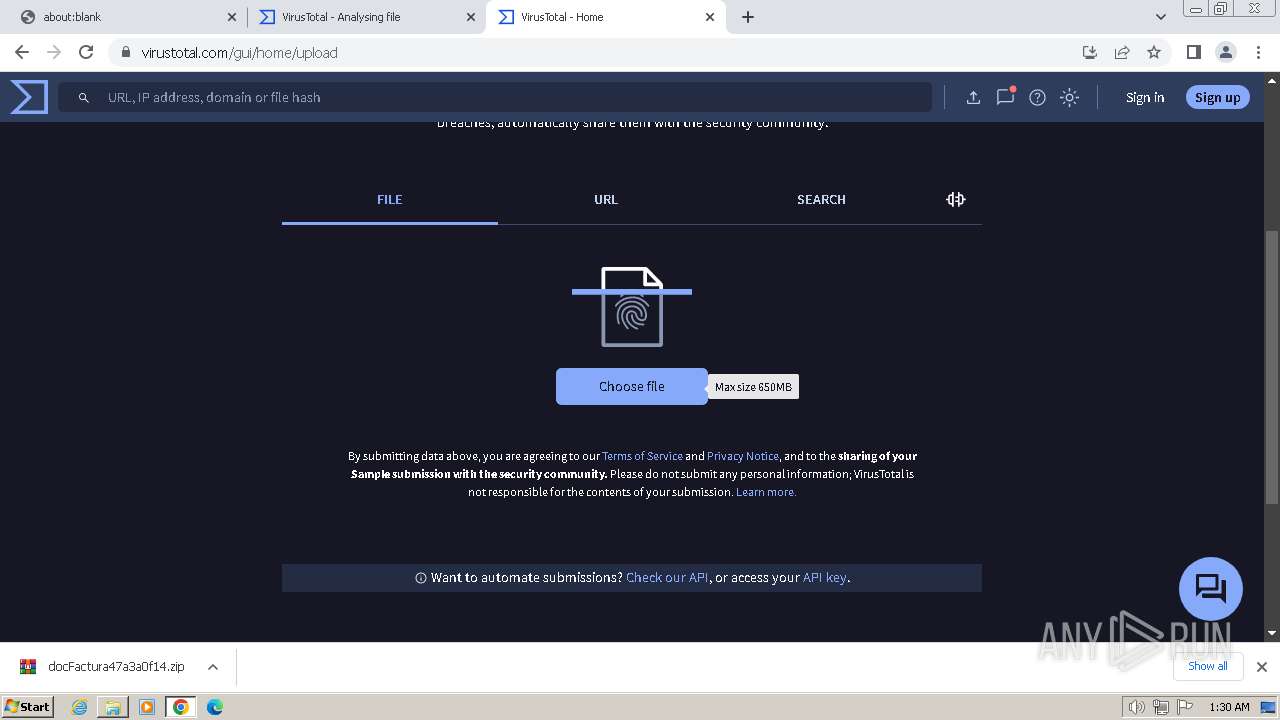Open the Check our API link
Viewport: 1280px width, 720px height.
(667, 577)
